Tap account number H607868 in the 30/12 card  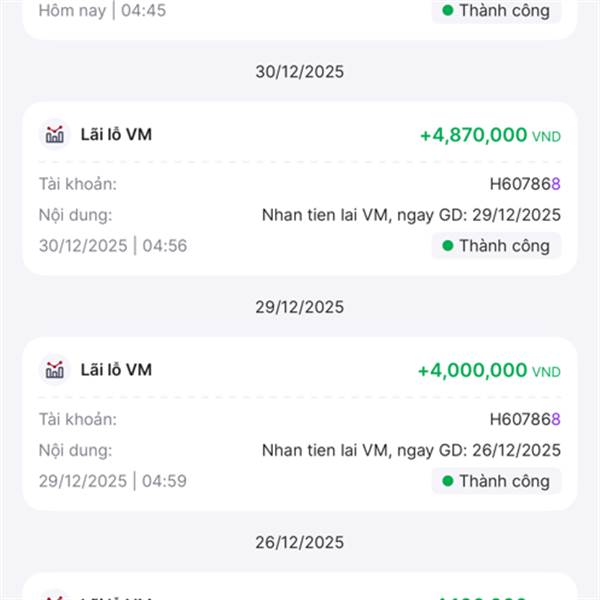[x=525, y=184]
